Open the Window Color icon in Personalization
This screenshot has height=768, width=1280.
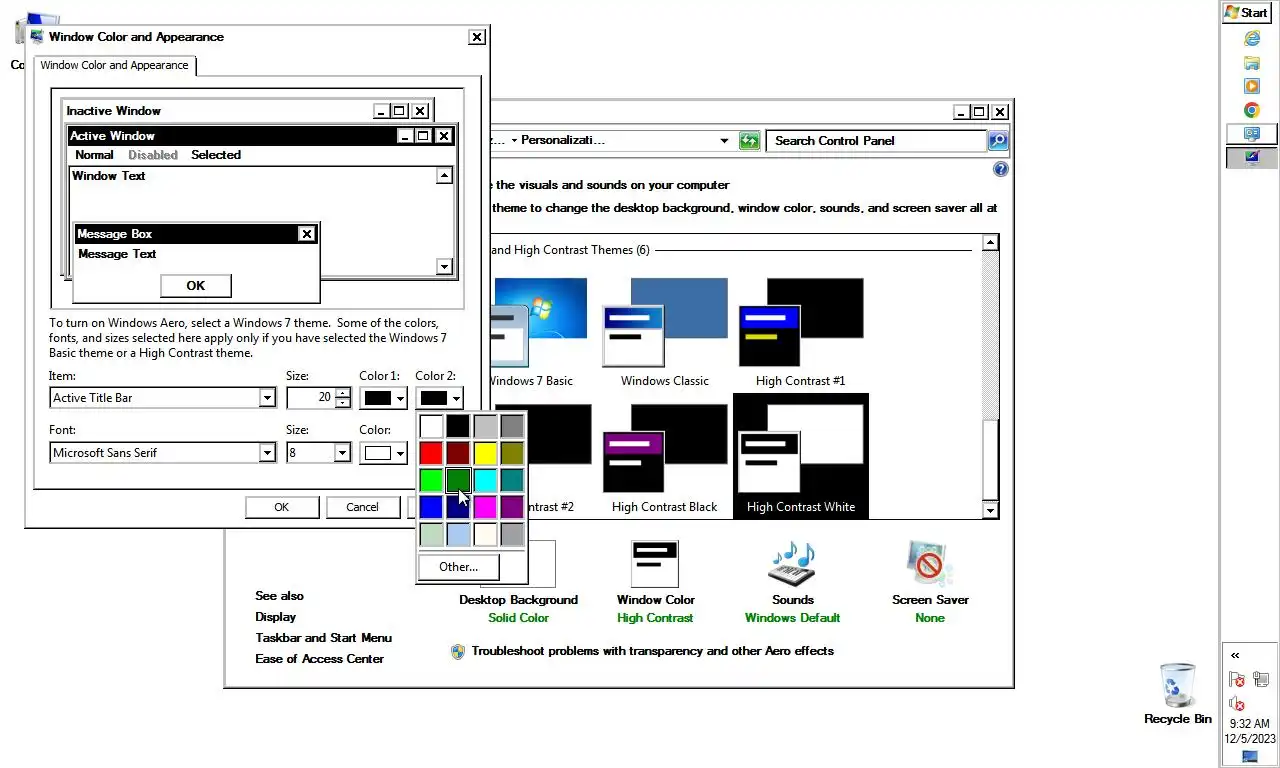[x=655, y=565]
